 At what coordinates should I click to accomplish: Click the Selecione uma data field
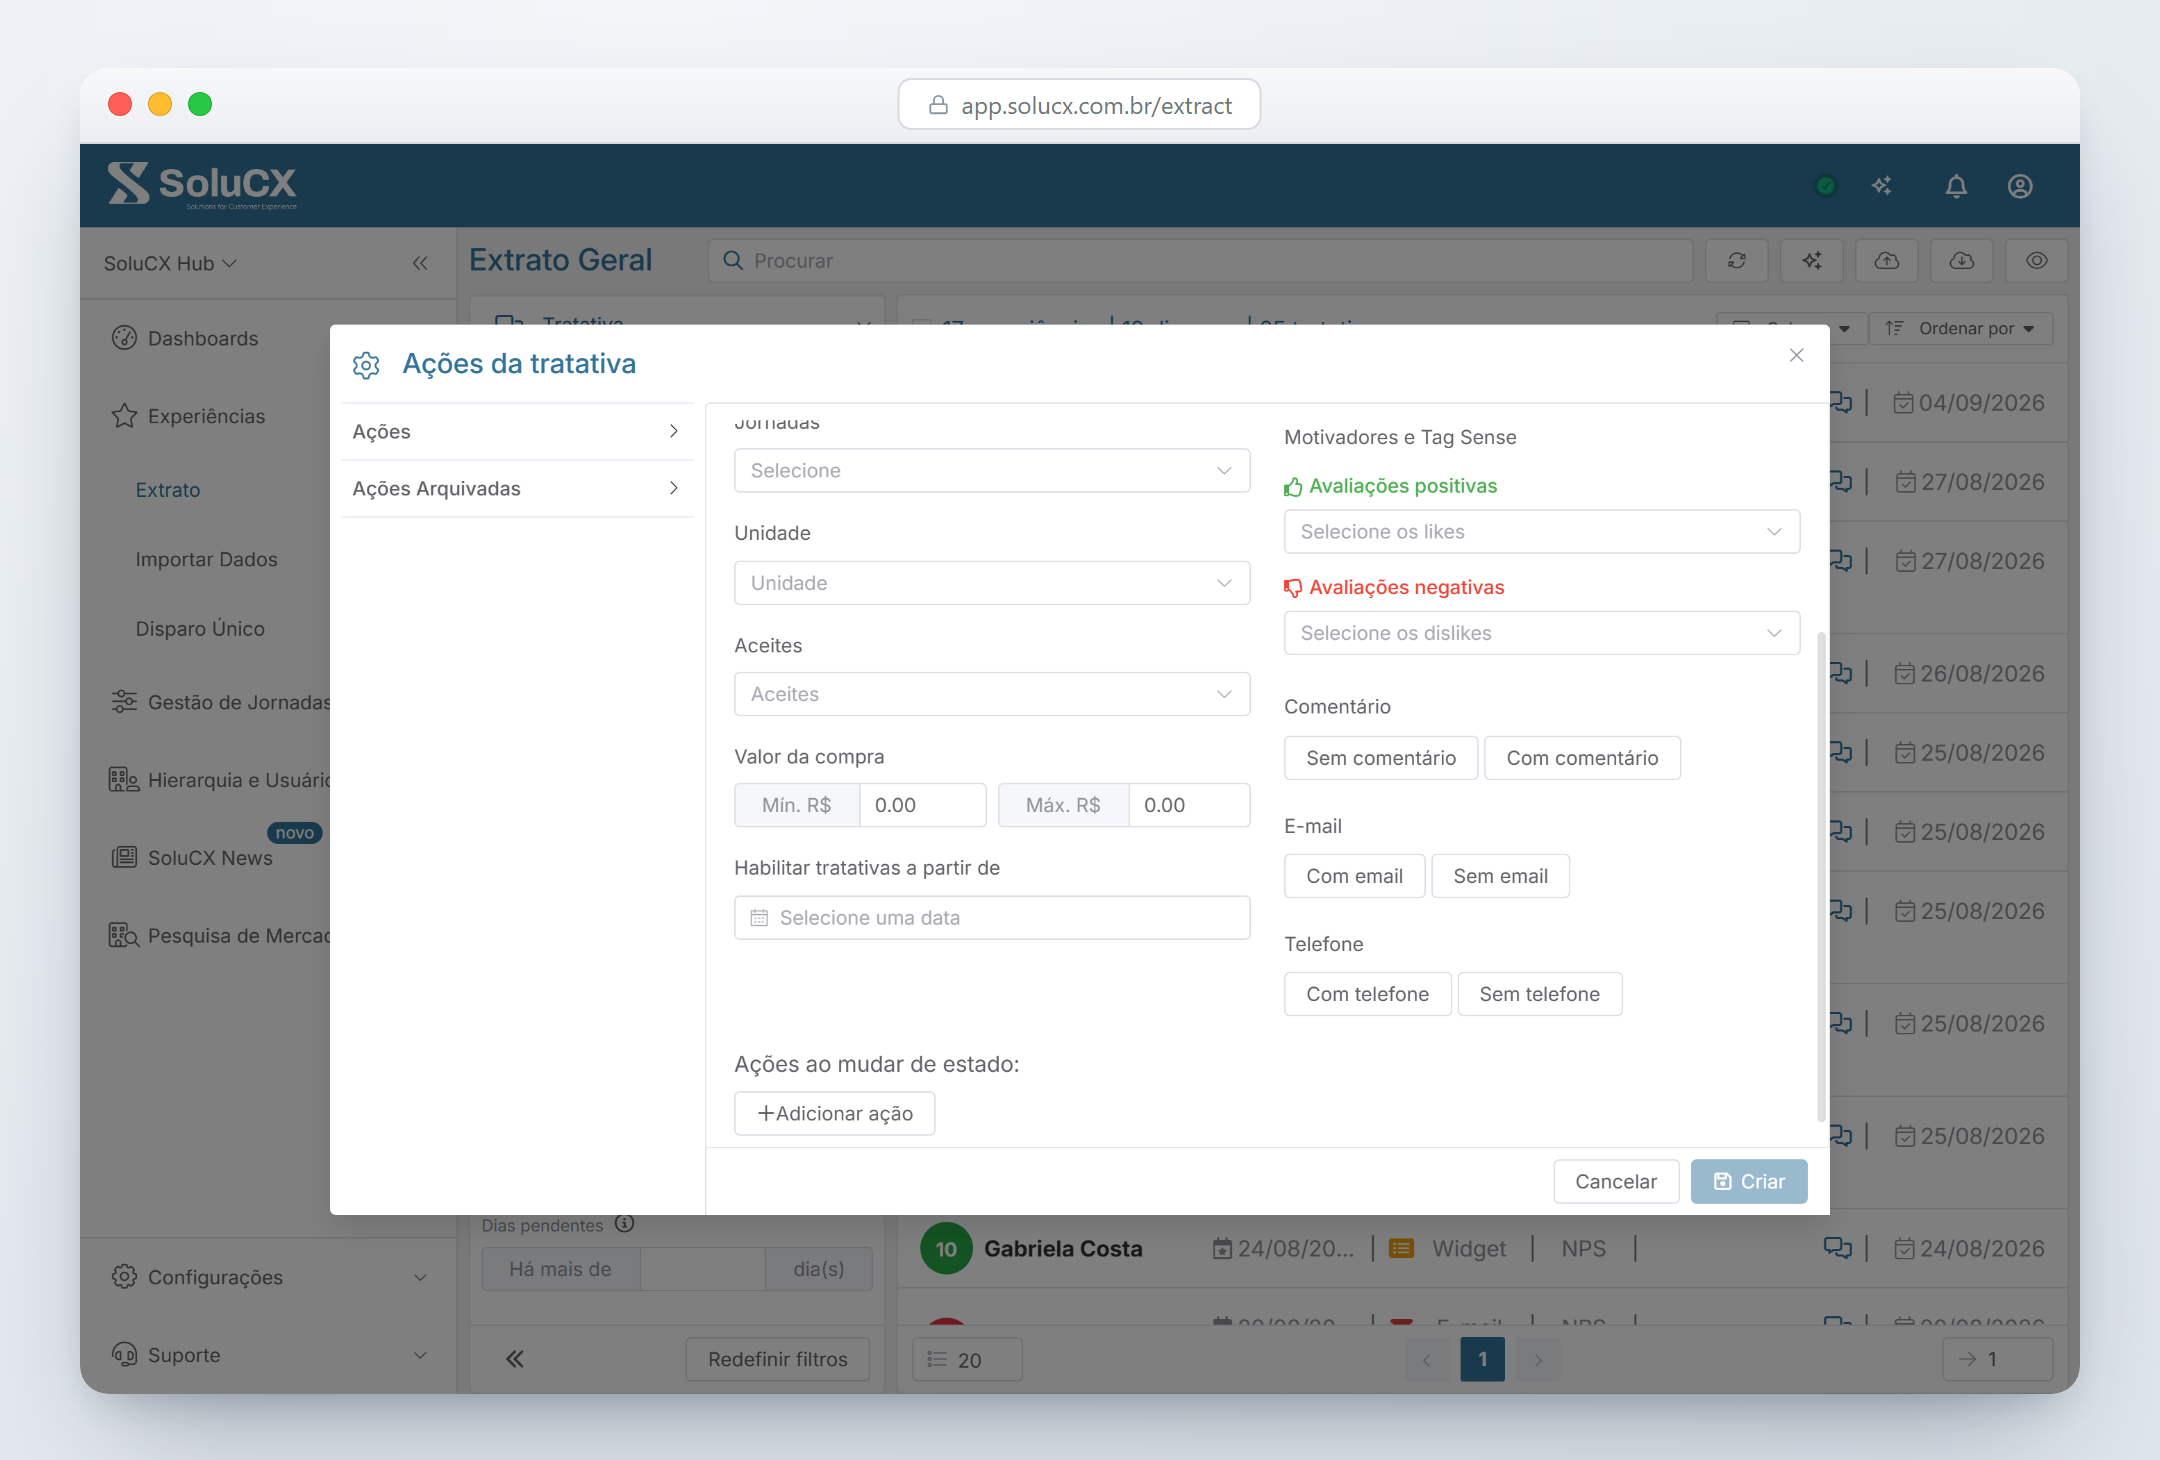[x=992, y=917]
